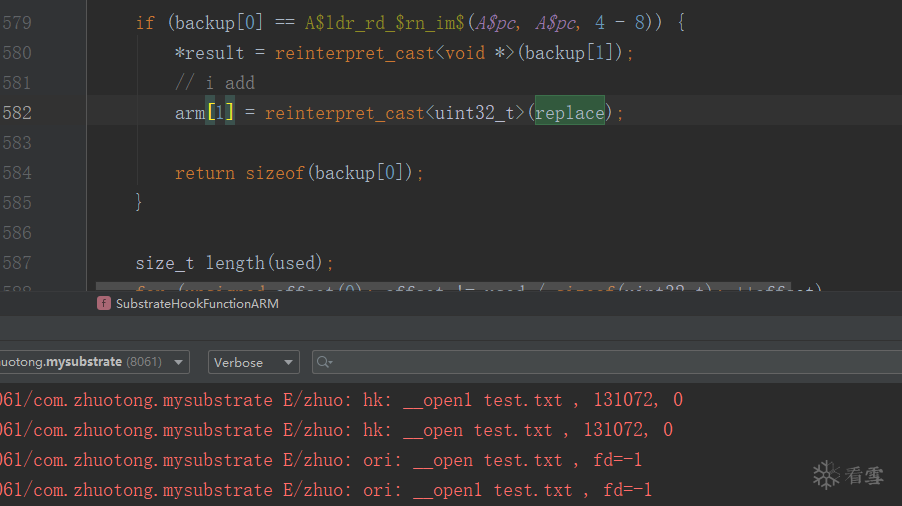The image size is (902, 506).
Task: Click the magnifier icon in logcat search
Action: pyautogui.click(x=323, y=362)
